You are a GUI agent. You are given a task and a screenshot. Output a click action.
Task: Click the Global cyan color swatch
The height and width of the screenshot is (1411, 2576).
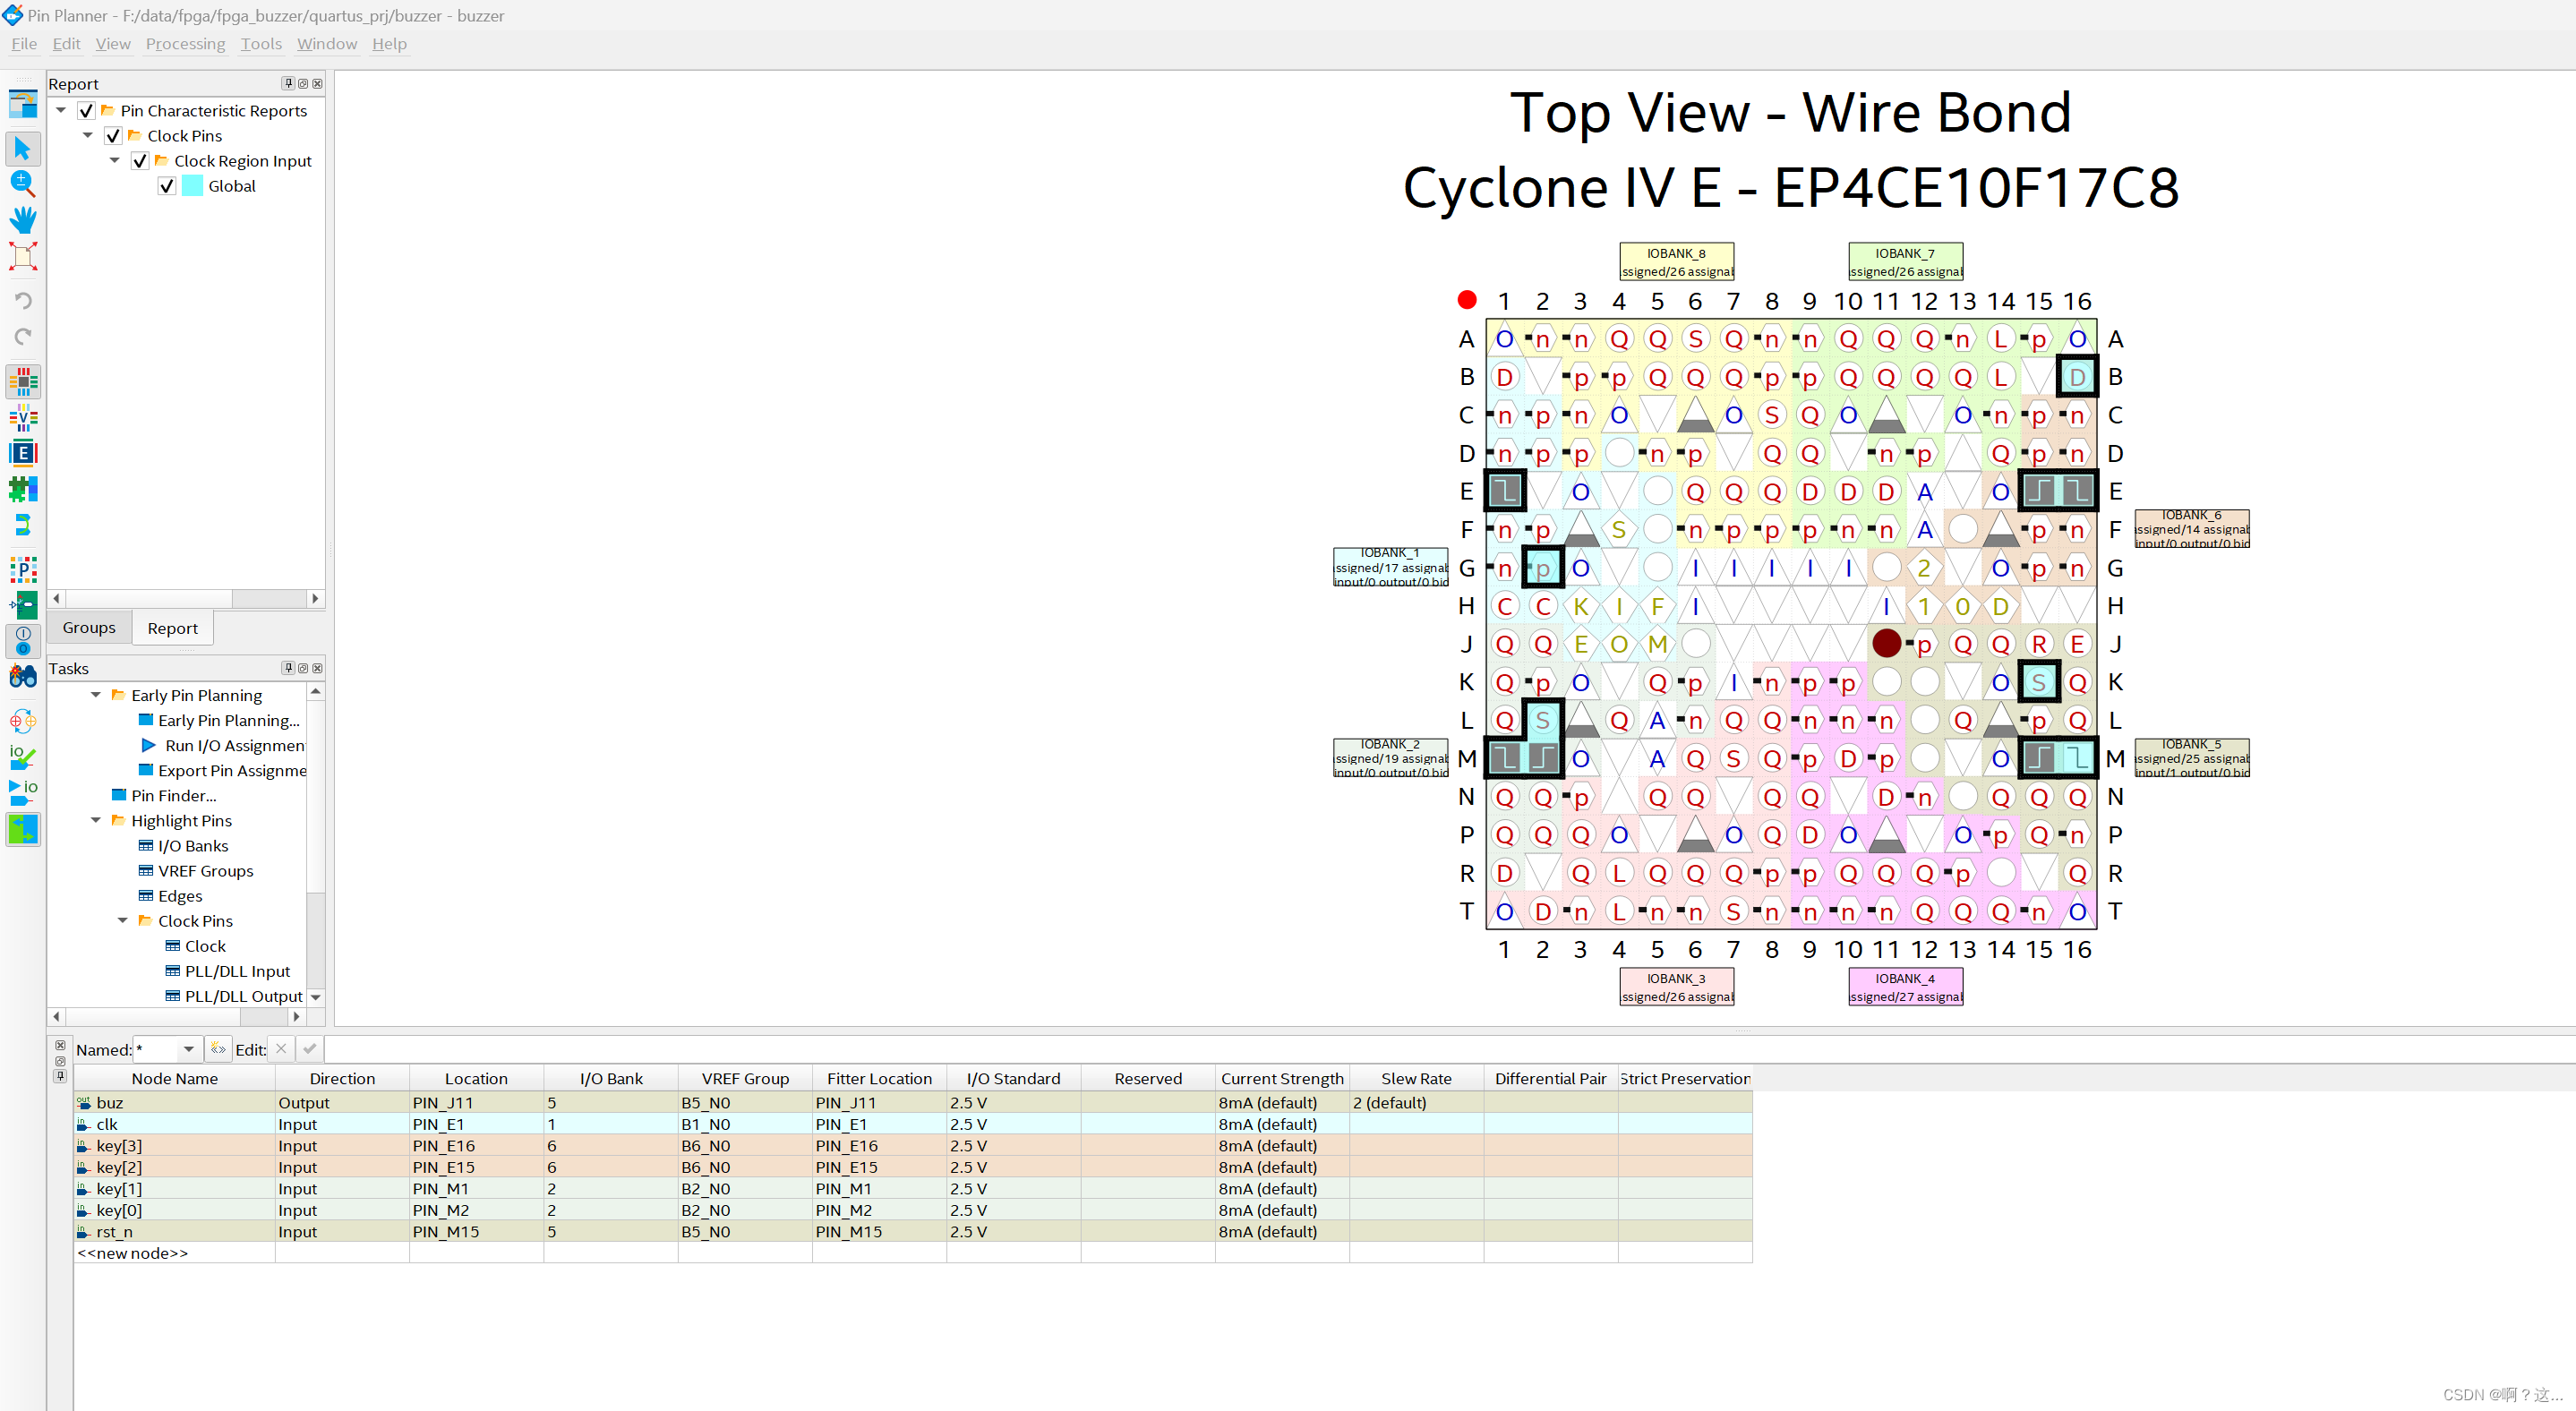(193, 185)
